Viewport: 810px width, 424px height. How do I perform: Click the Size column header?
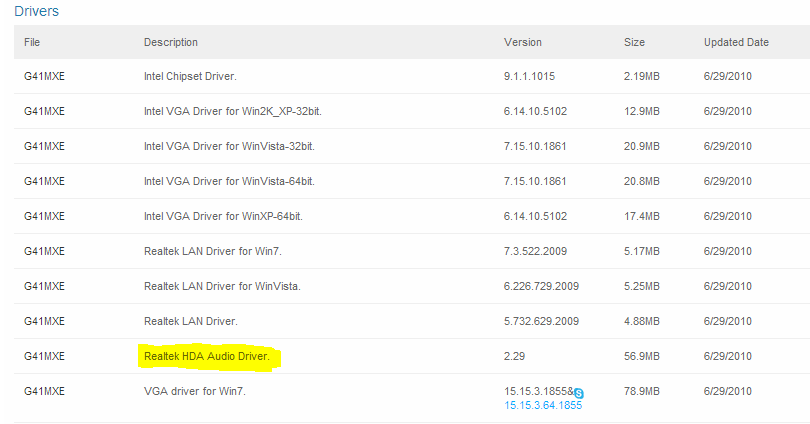point(634,42)
